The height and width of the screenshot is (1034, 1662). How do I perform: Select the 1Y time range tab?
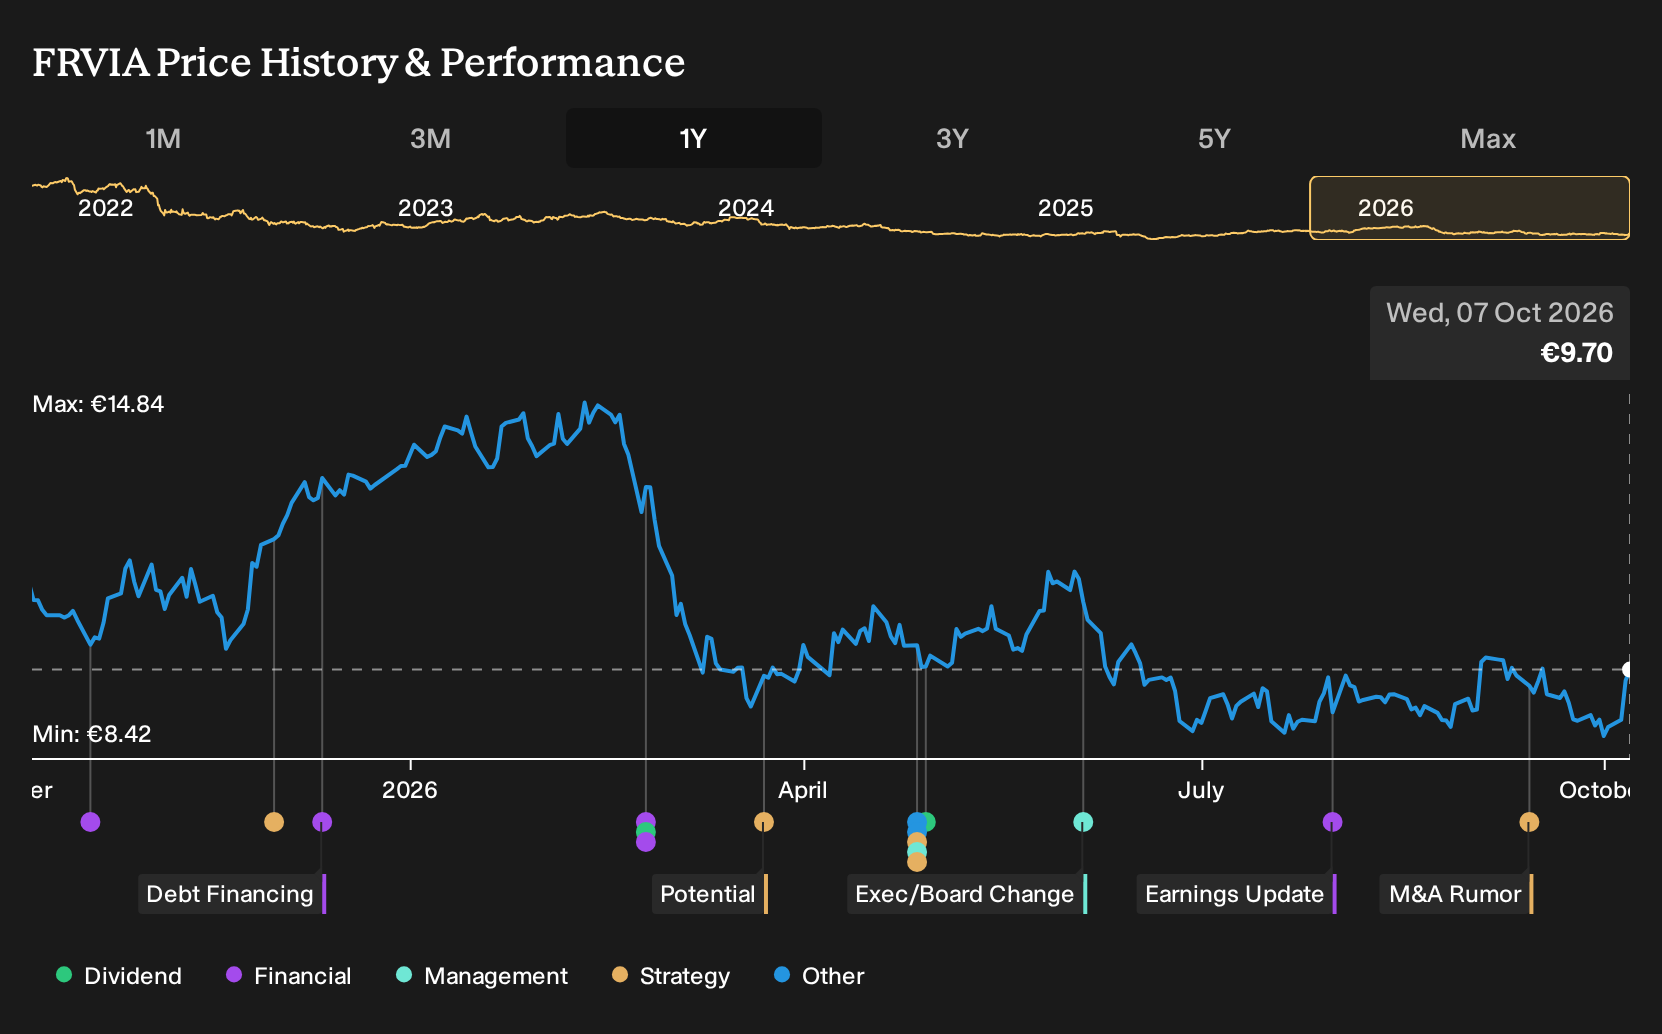(x=693, y=138)
